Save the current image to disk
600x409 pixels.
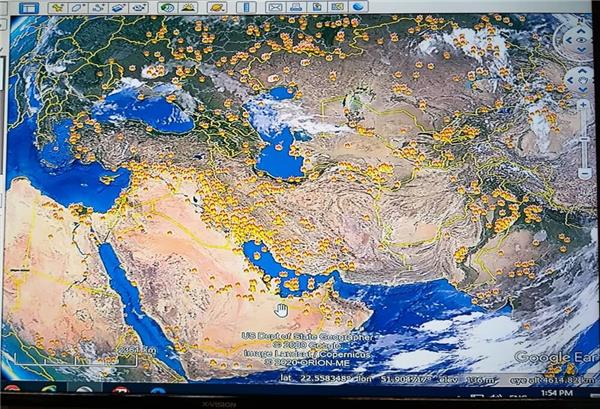[317, 7]
